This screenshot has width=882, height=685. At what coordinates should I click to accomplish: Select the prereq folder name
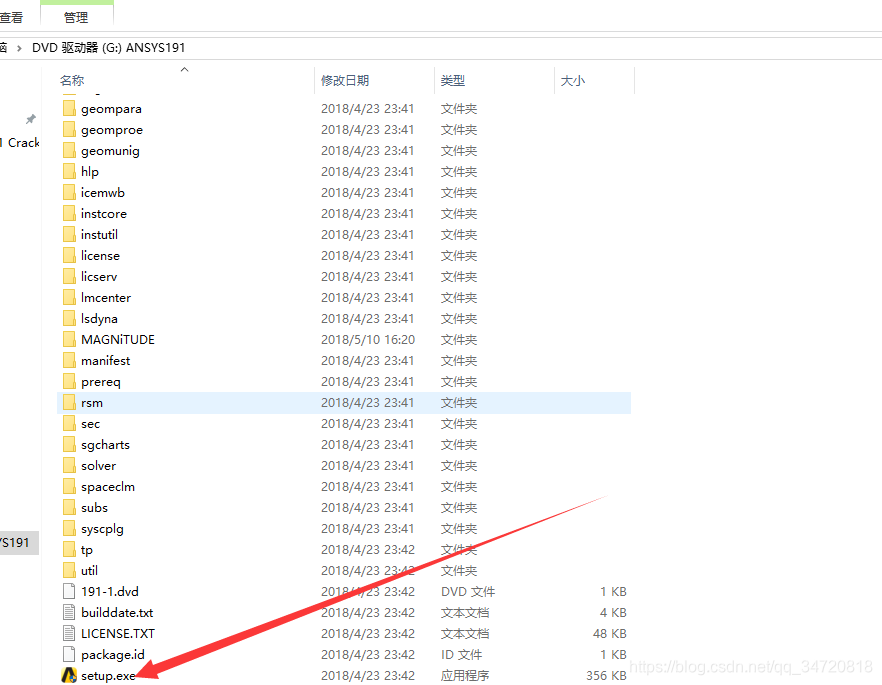pos(101,381)
